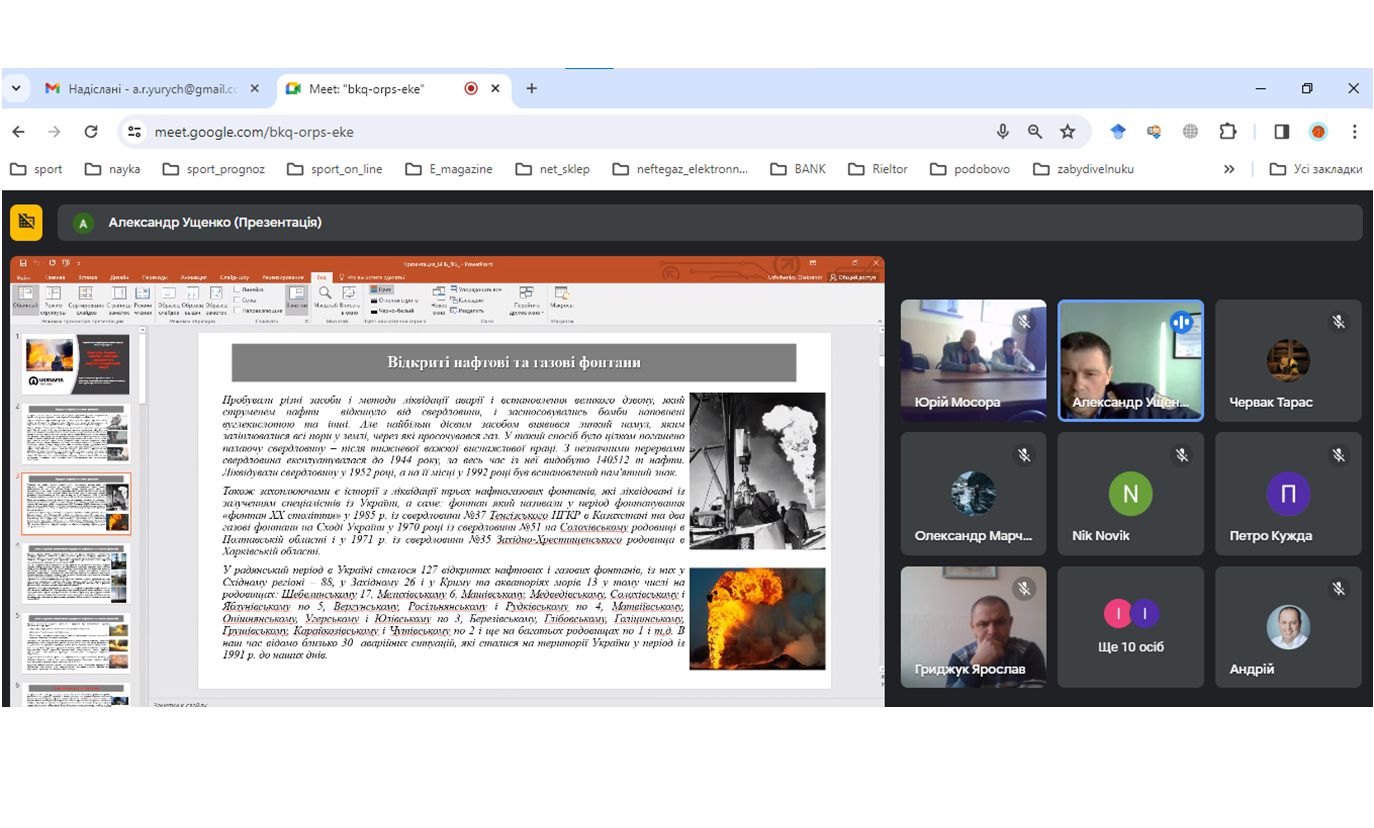Image resolution: width=1374 pixels, height=828 pixels.
Task: Open the tab search chevron in Chrome
Action: (x=15, y=88)
